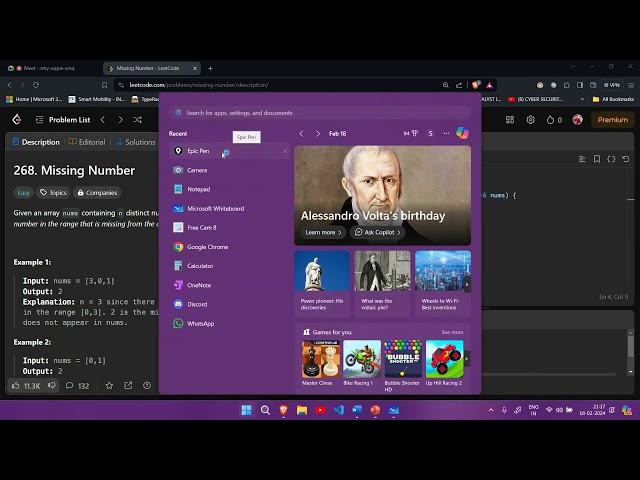Click Learn more on Volta's birthday
Screen dimensions: 640x480
click(323, 232)
